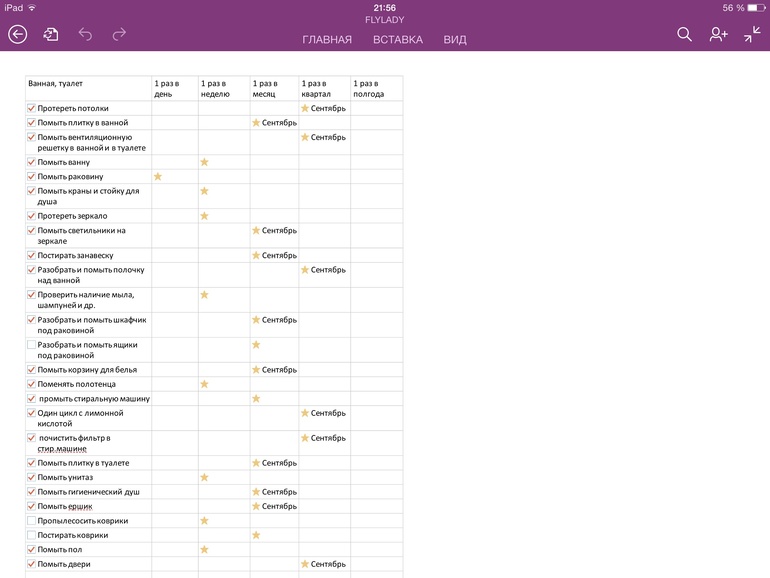The height and width of the screenshot is (578, 770).
Task: Click the star in Постирать коврики row
Action: click(256, 535)
